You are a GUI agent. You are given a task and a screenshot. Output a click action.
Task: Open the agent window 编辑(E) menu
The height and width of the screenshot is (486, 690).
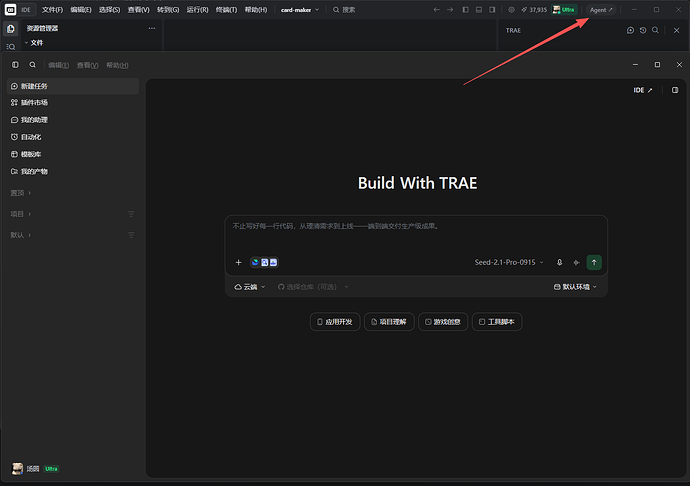(59, 65)
